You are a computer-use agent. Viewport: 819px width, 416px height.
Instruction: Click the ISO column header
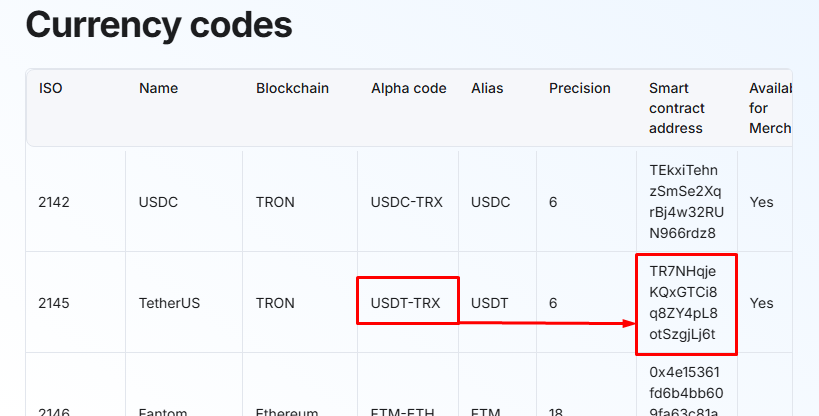[x=51, y=88]
